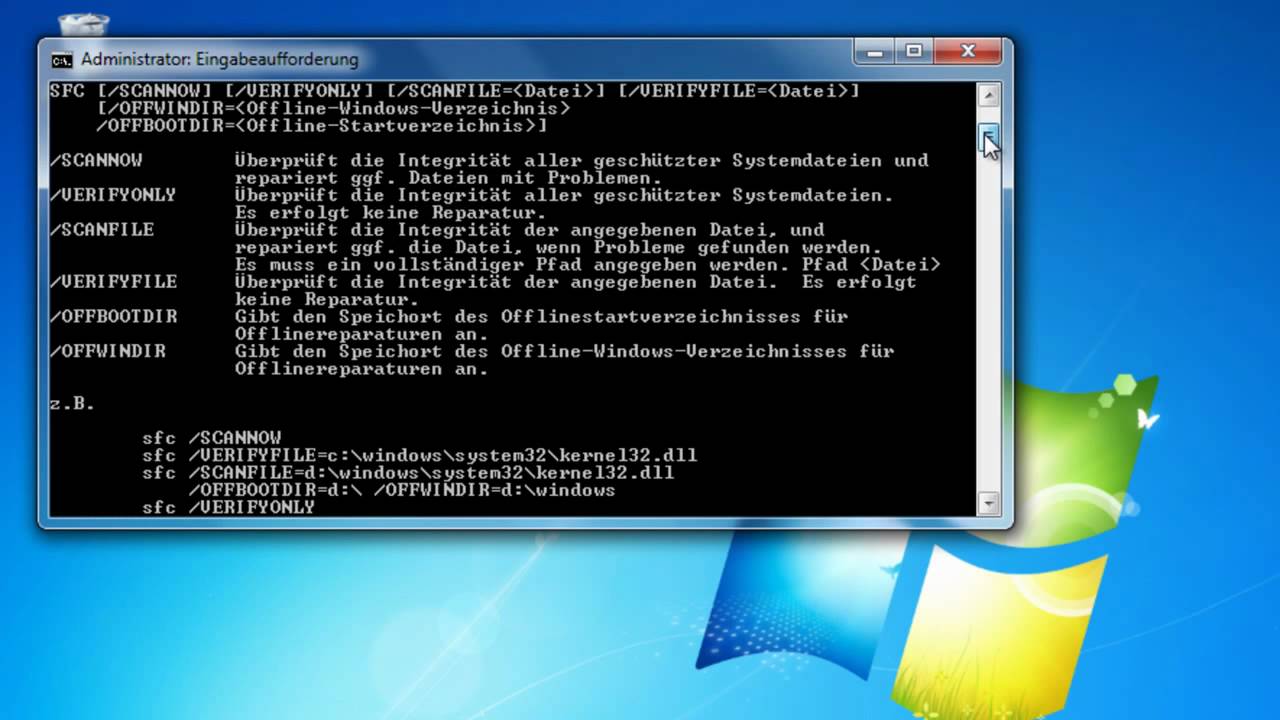Viewport: 1280px width, 720px height.
Task: Click text 'repariert ggf. Dateien mit Problemen.'
Action: (449, 178)
